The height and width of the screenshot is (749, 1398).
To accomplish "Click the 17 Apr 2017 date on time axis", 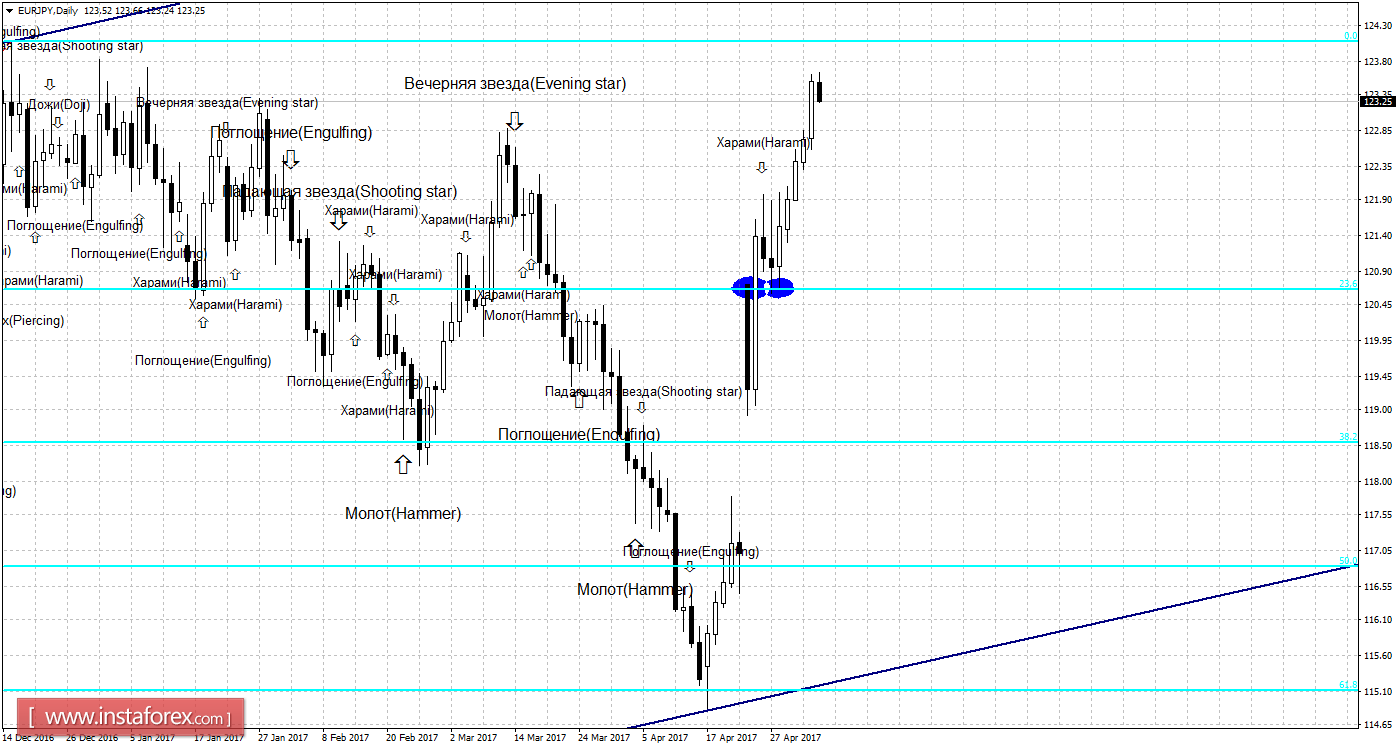I will (729, 738).
